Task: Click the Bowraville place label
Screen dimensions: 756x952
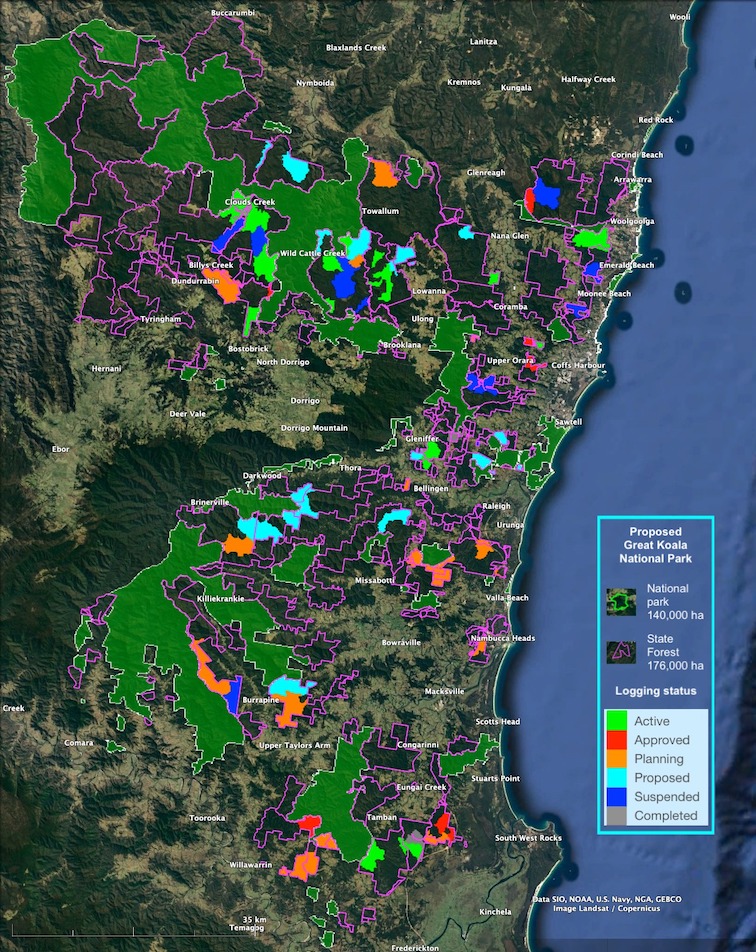Action: tap(401, 642)
